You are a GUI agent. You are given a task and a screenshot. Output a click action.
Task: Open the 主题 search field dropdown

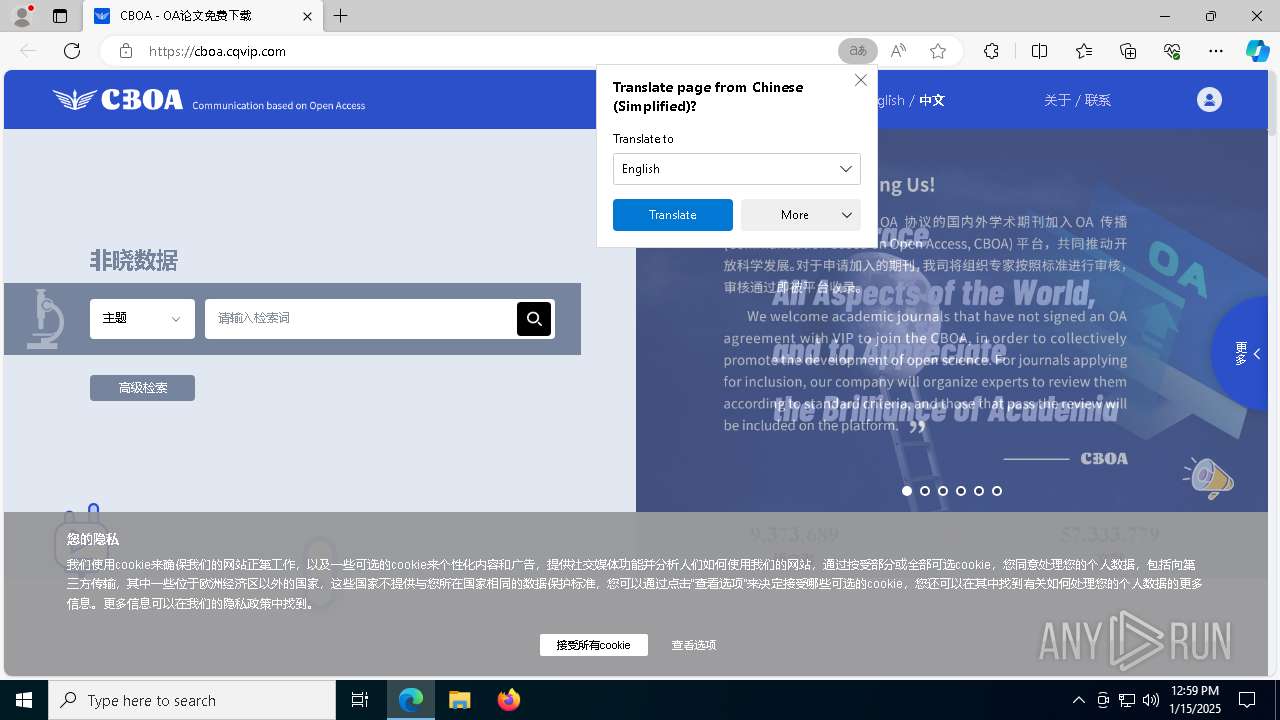point(142,319)
